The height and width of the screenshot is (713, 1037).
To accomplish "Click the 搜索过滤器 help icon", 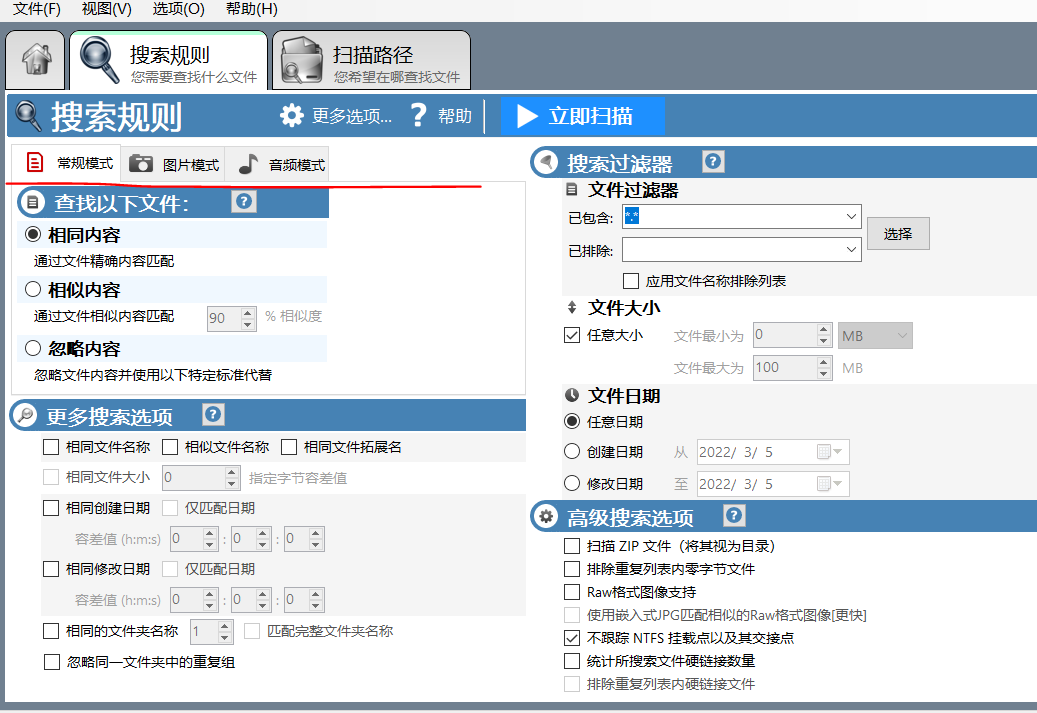I will [x=712, y=161].
